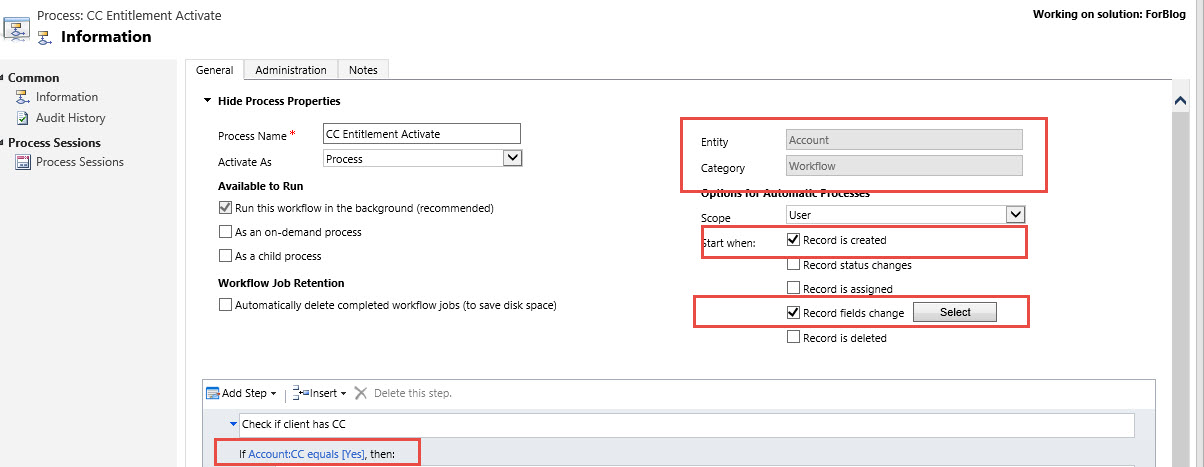Collapse the Check if client has CC step
The height and width of the screenshot is (467, 1204).
pos(233,424)
